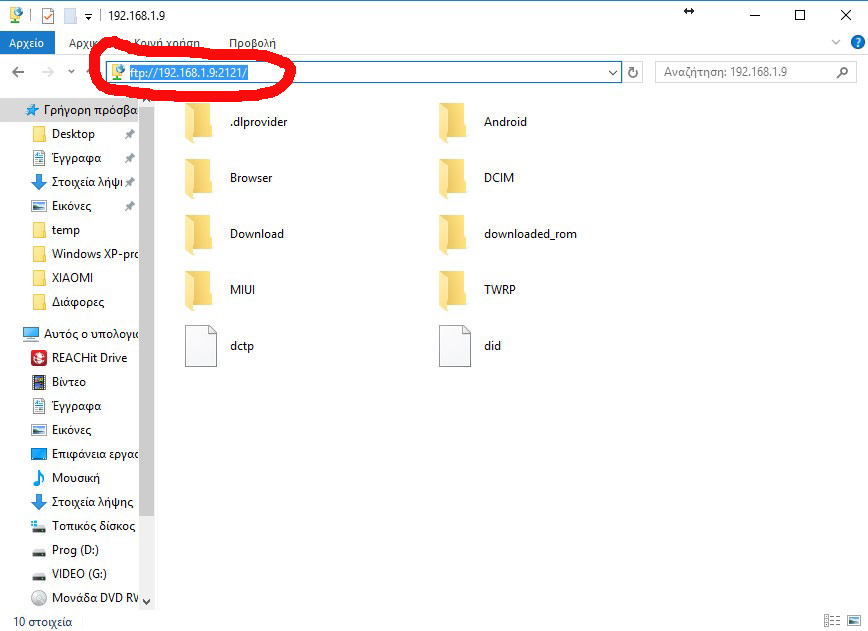This screenshot has height=631, width=868.
Task: Open the TWRP folder icon
Action: click(453, 289)
